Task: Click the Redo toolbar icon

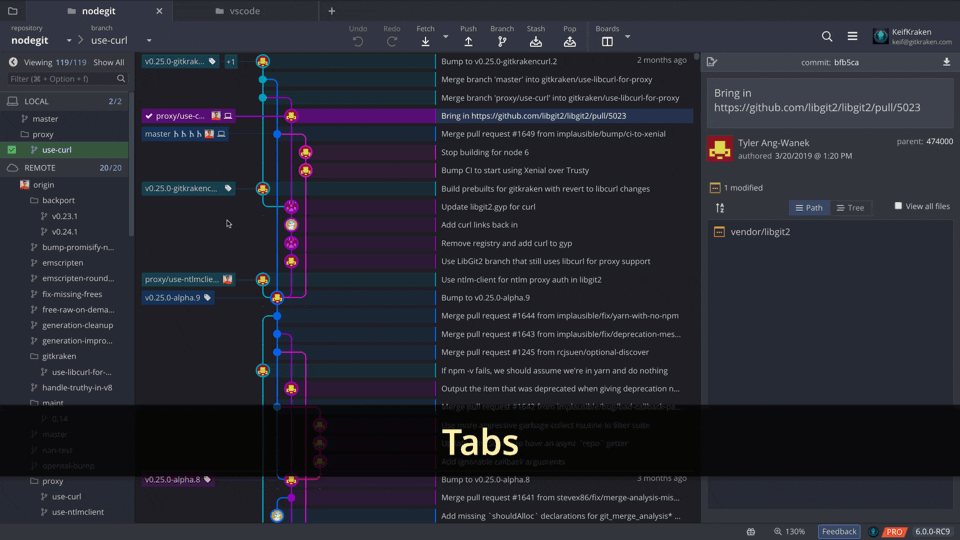Action: pyautogui.click(x=392, y=42)
